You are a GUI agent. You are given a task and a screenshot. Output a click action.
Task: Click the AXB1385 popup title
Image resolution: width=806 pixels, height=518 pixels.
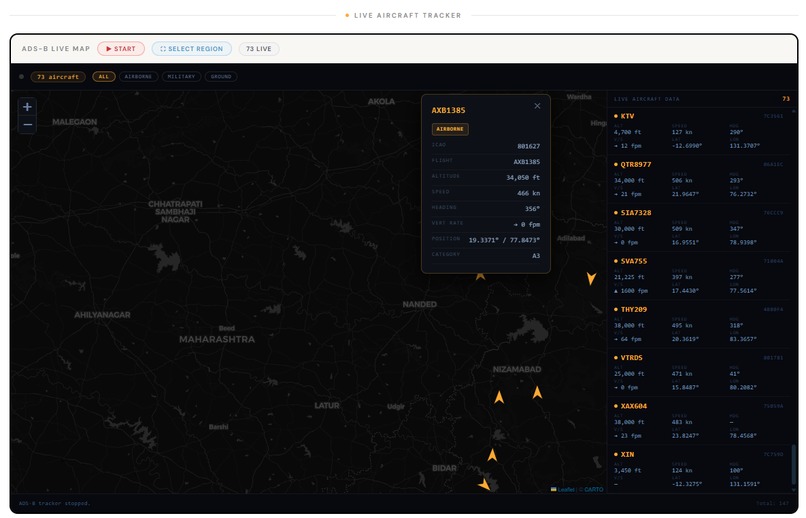[x=448, y=110]
